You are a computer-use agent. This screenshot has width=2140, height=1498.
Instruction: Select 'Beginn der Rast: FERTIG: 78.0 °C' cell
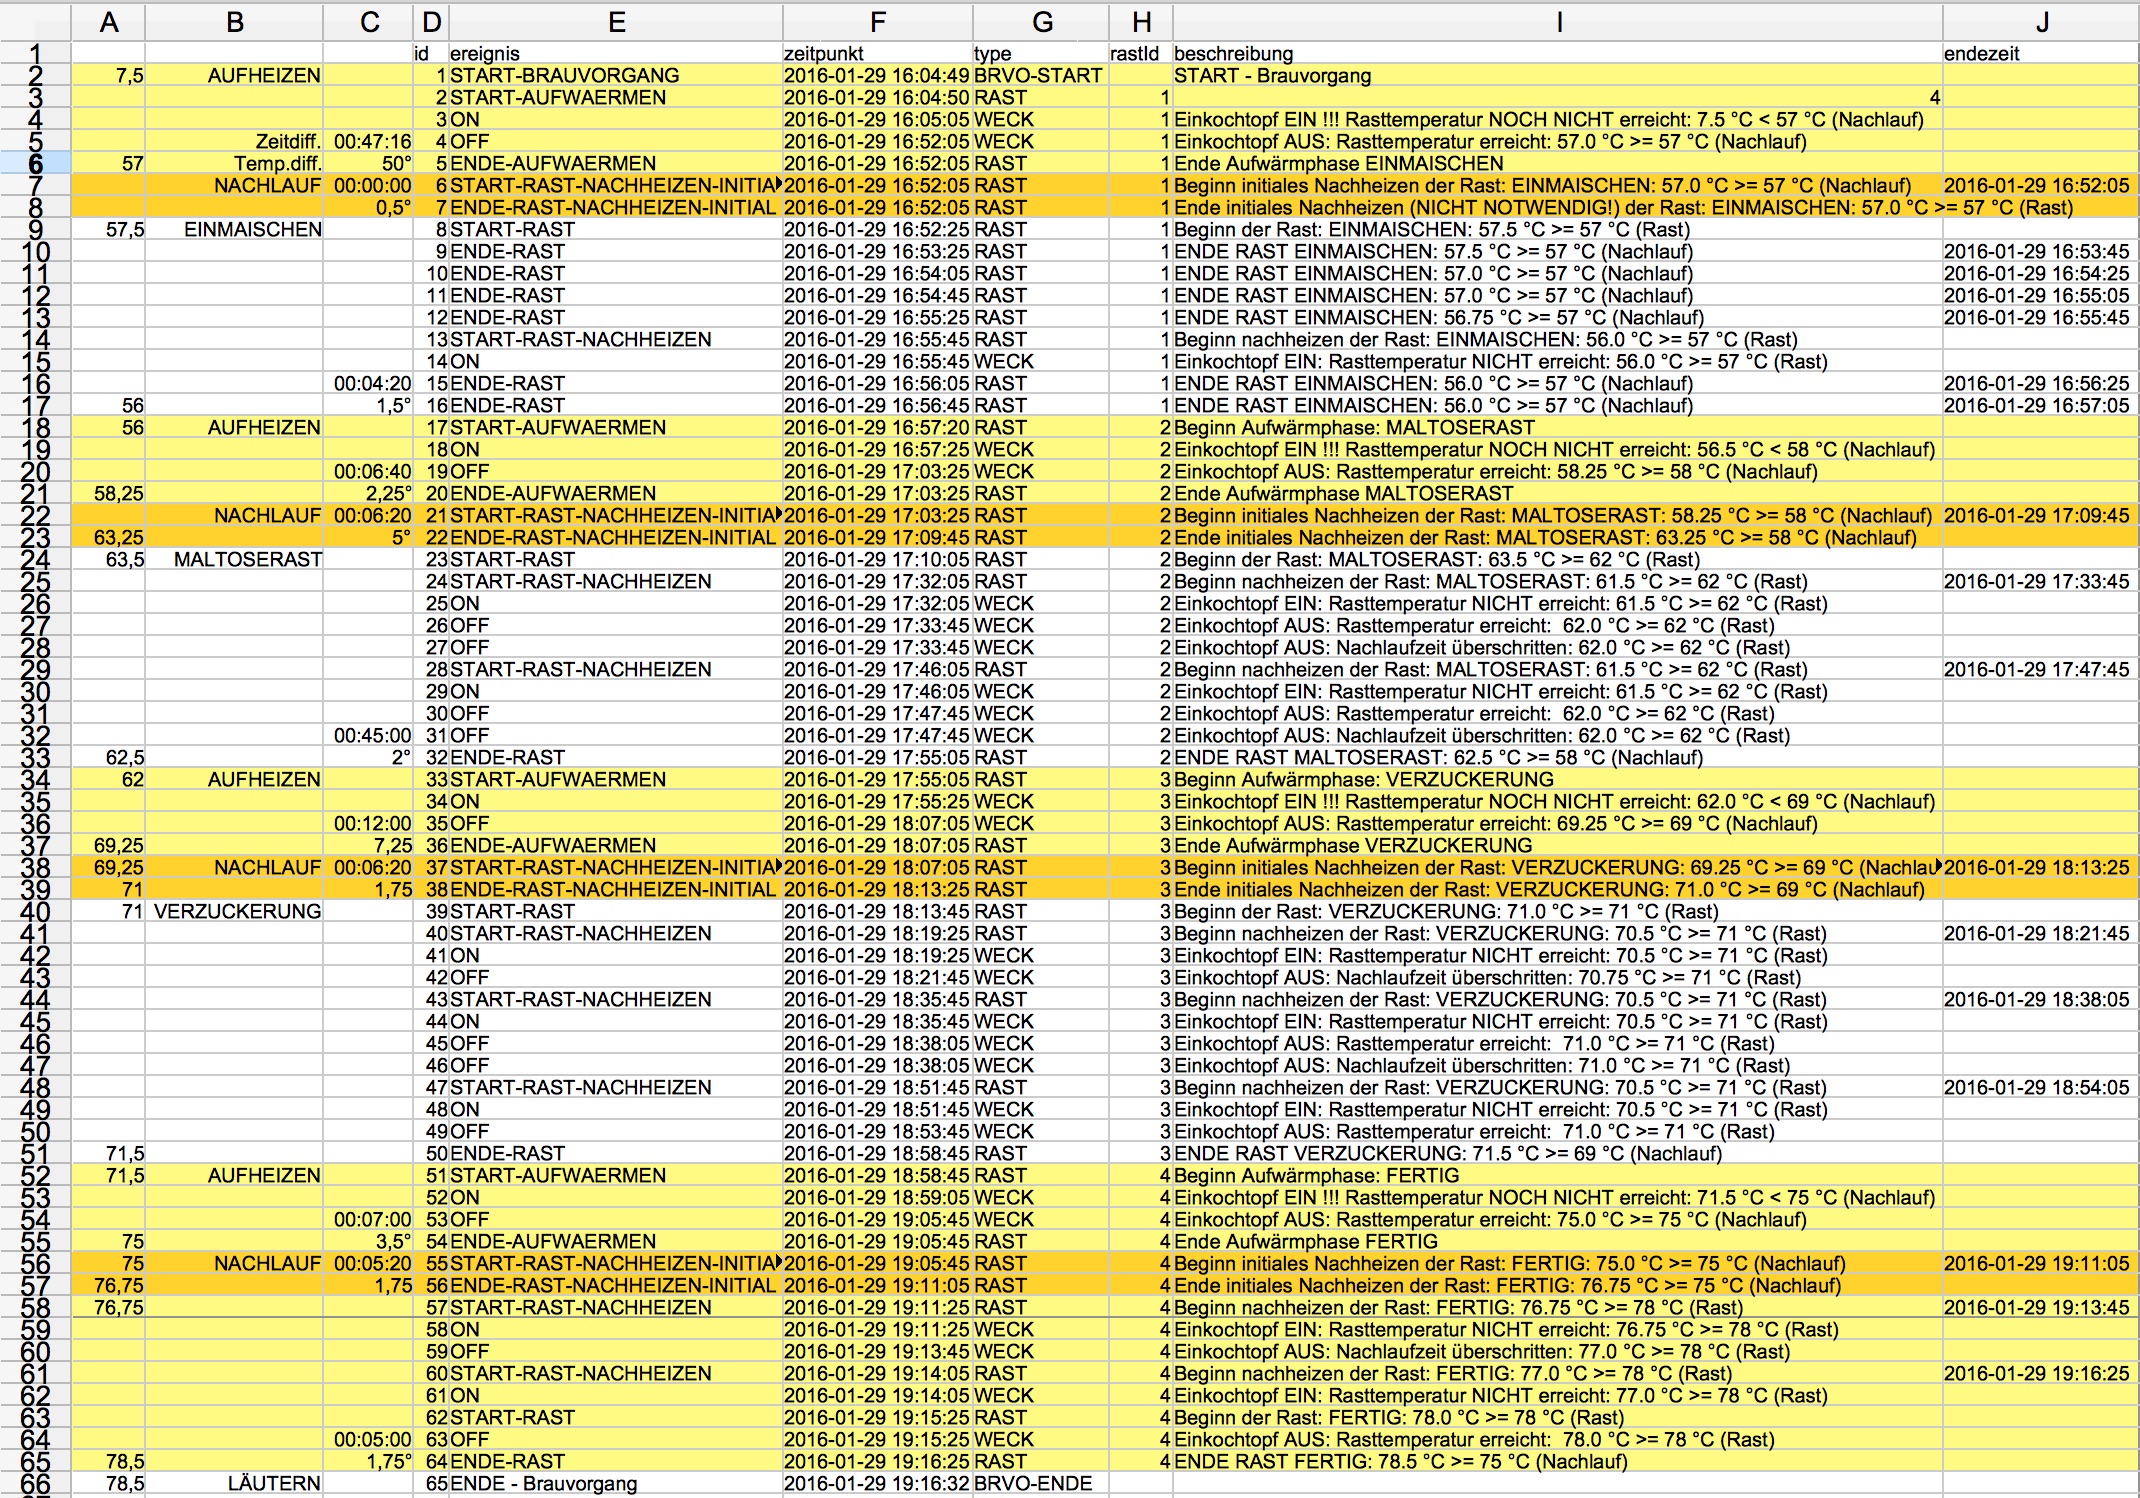(1558, 1417)
